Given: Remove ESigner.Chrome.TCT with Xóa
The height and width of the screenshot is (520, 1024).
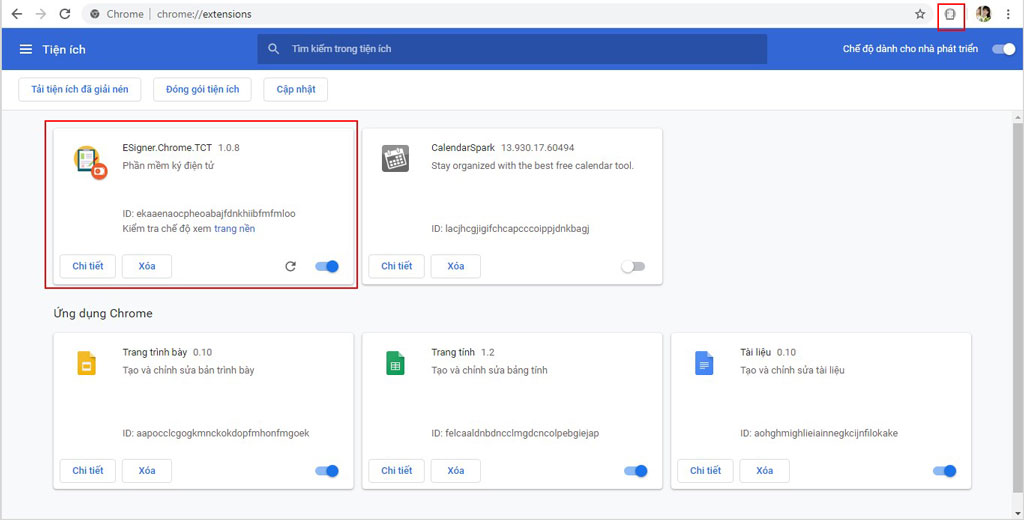Looking at the screenshot, I should point(147,266).
